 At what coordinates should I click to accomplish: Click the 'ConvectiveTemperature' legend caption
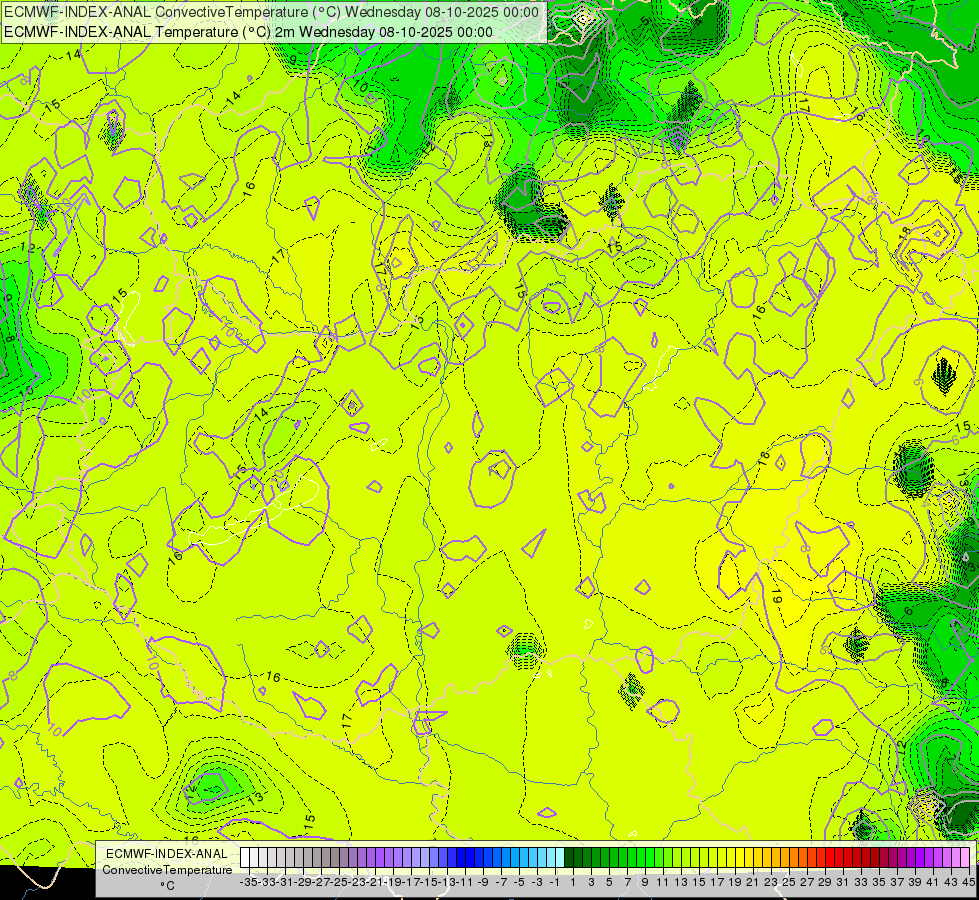click(167, 869)
